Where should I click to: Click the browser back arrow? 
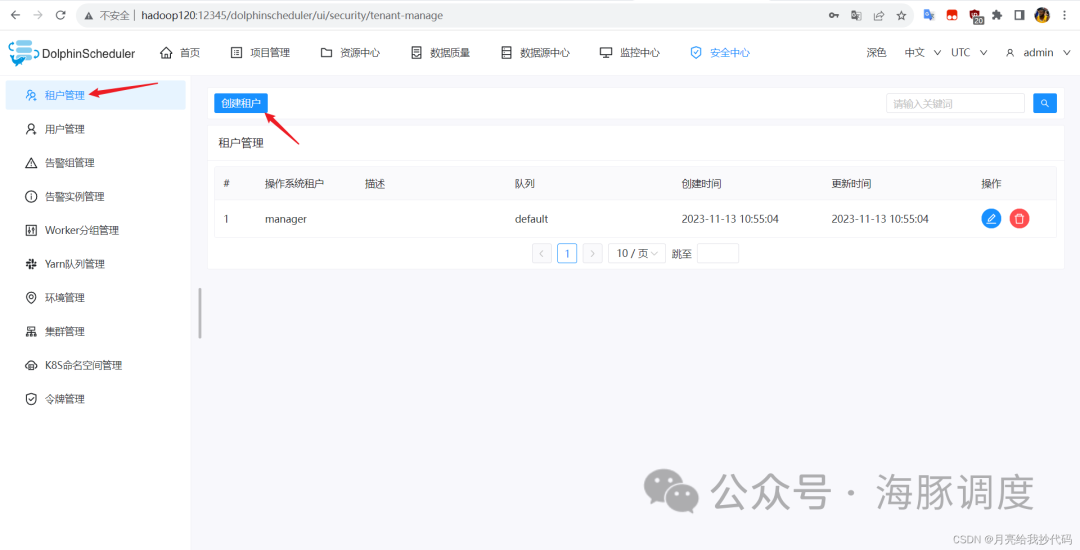[15, 15]
